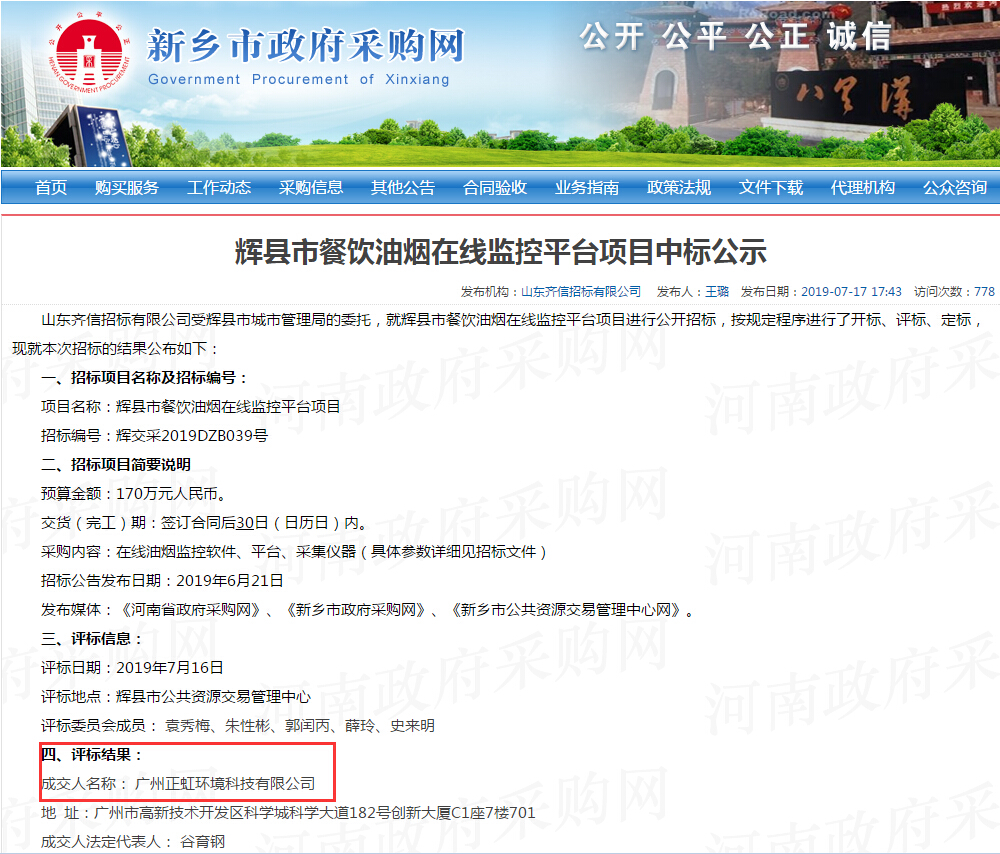Go to 政策法规 in the nav bar
Image resolution: width=1000 pixels, height=854 pixels.
pyautogui.click(x=679, y=188)
